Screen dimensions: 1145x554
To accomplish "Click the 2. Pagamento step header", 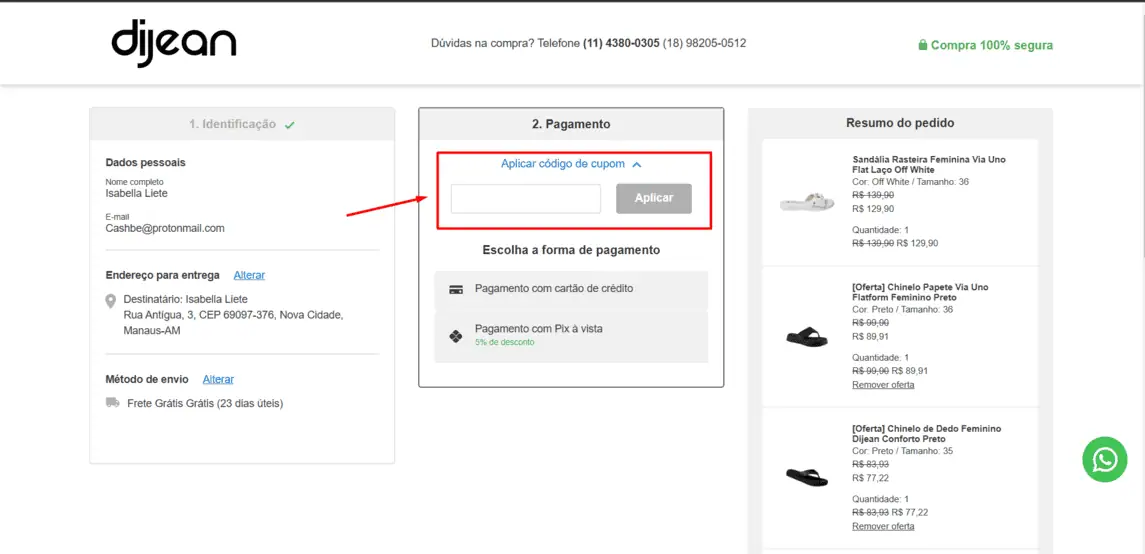I will point(571,125).
